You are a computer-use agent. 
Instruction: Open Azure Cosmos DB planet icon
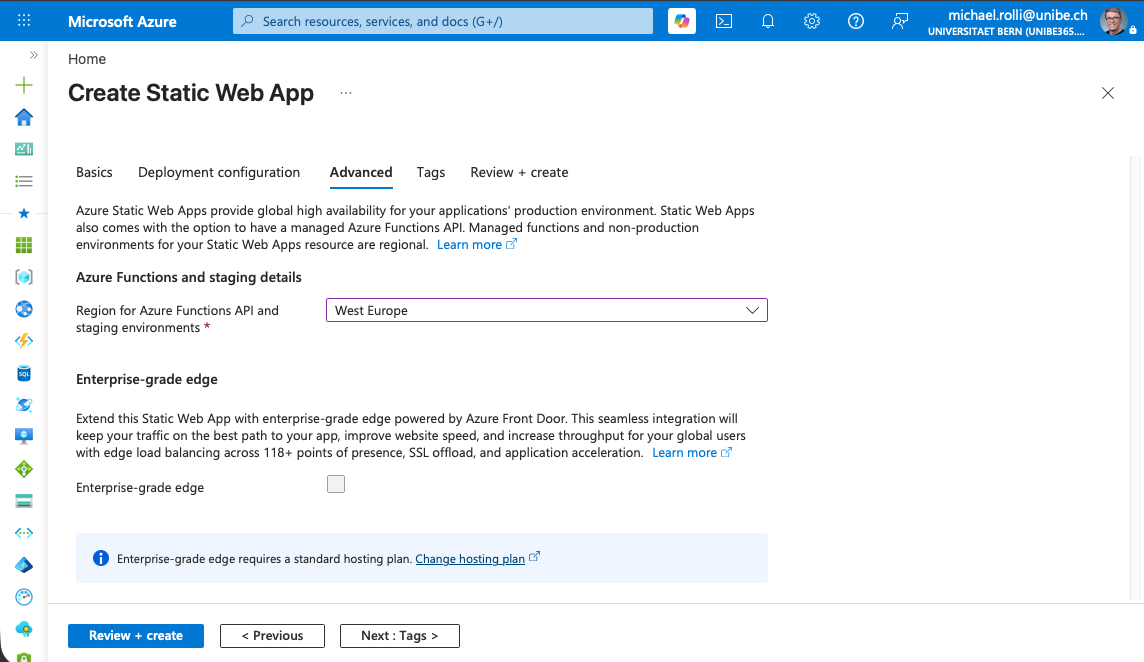click(24, 405)
